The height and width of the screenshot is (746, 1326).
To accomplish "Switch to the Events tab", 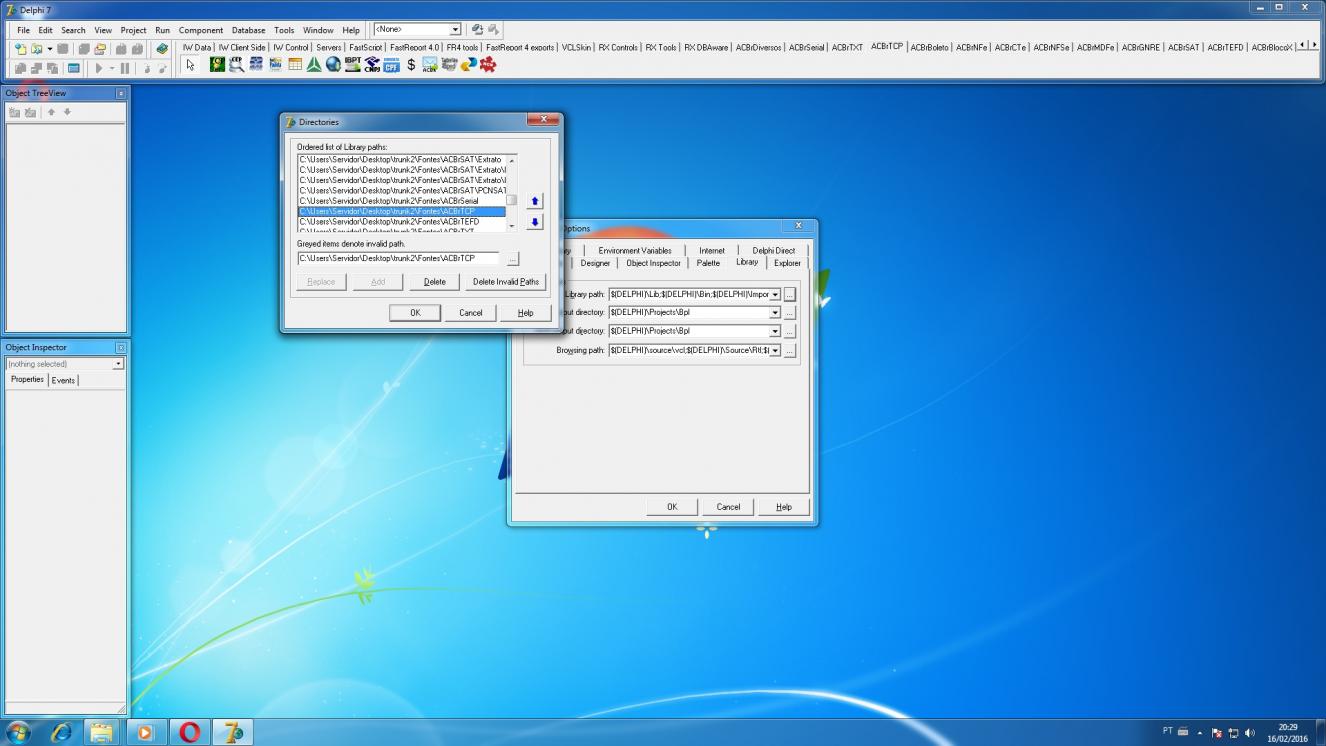I will 63,380.
